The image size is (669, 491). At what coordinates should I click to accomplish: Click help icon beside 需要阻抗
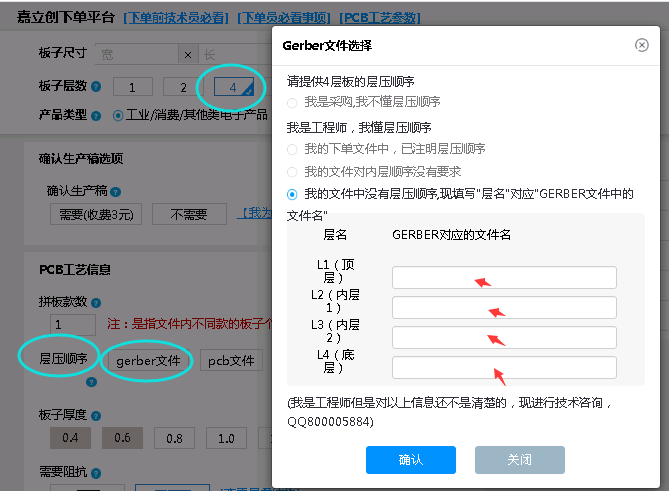pos(97,471)
